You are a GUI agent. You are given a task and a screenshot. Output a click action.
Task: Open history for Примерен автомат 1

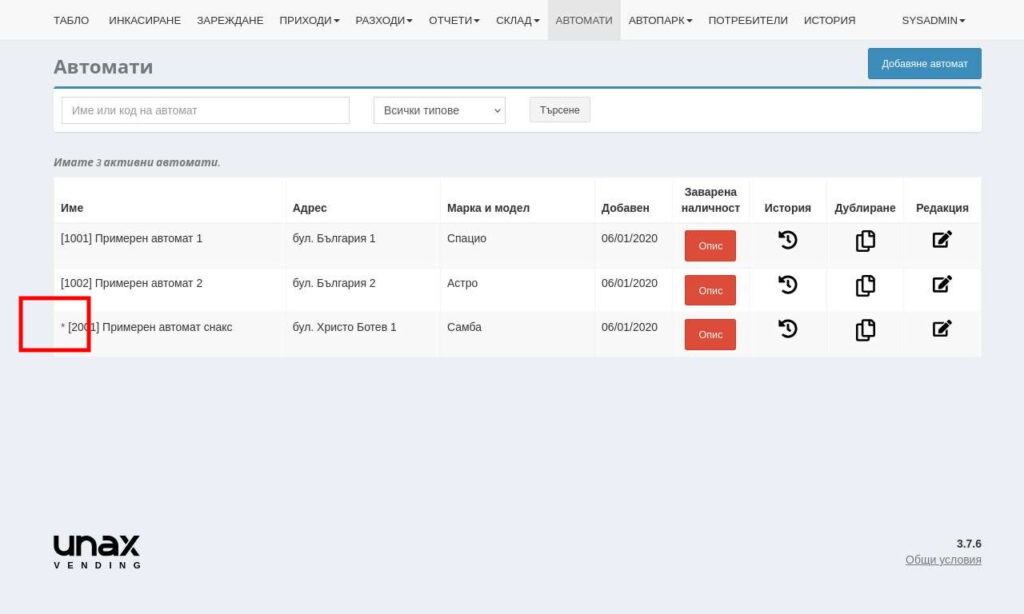click(x=788, y=240)
